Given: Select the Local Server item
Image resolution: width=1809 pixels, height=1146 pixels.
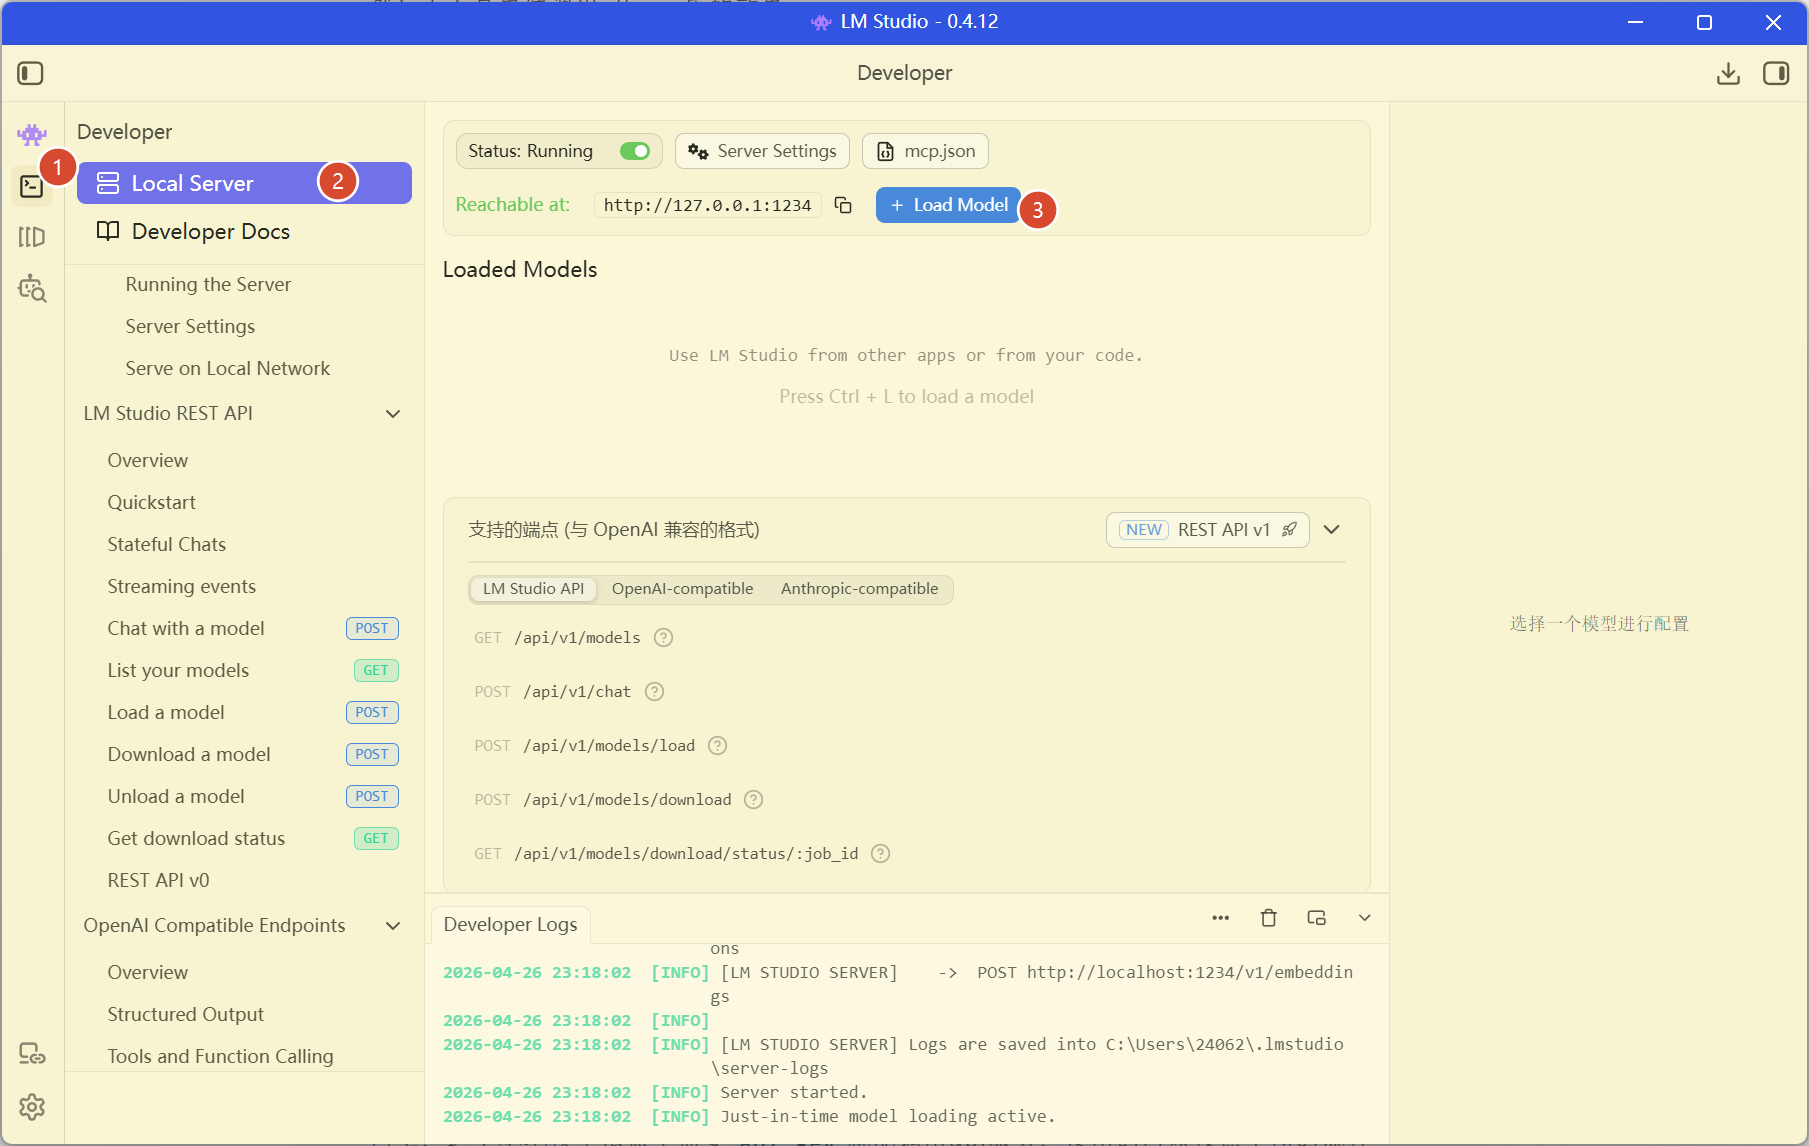Looking at the screenshot, I should pos(244,183).
